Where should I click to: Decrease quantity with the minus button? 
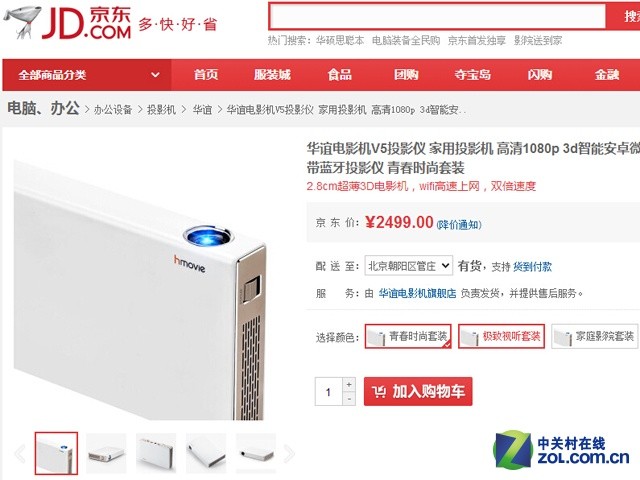coord(349,398)
